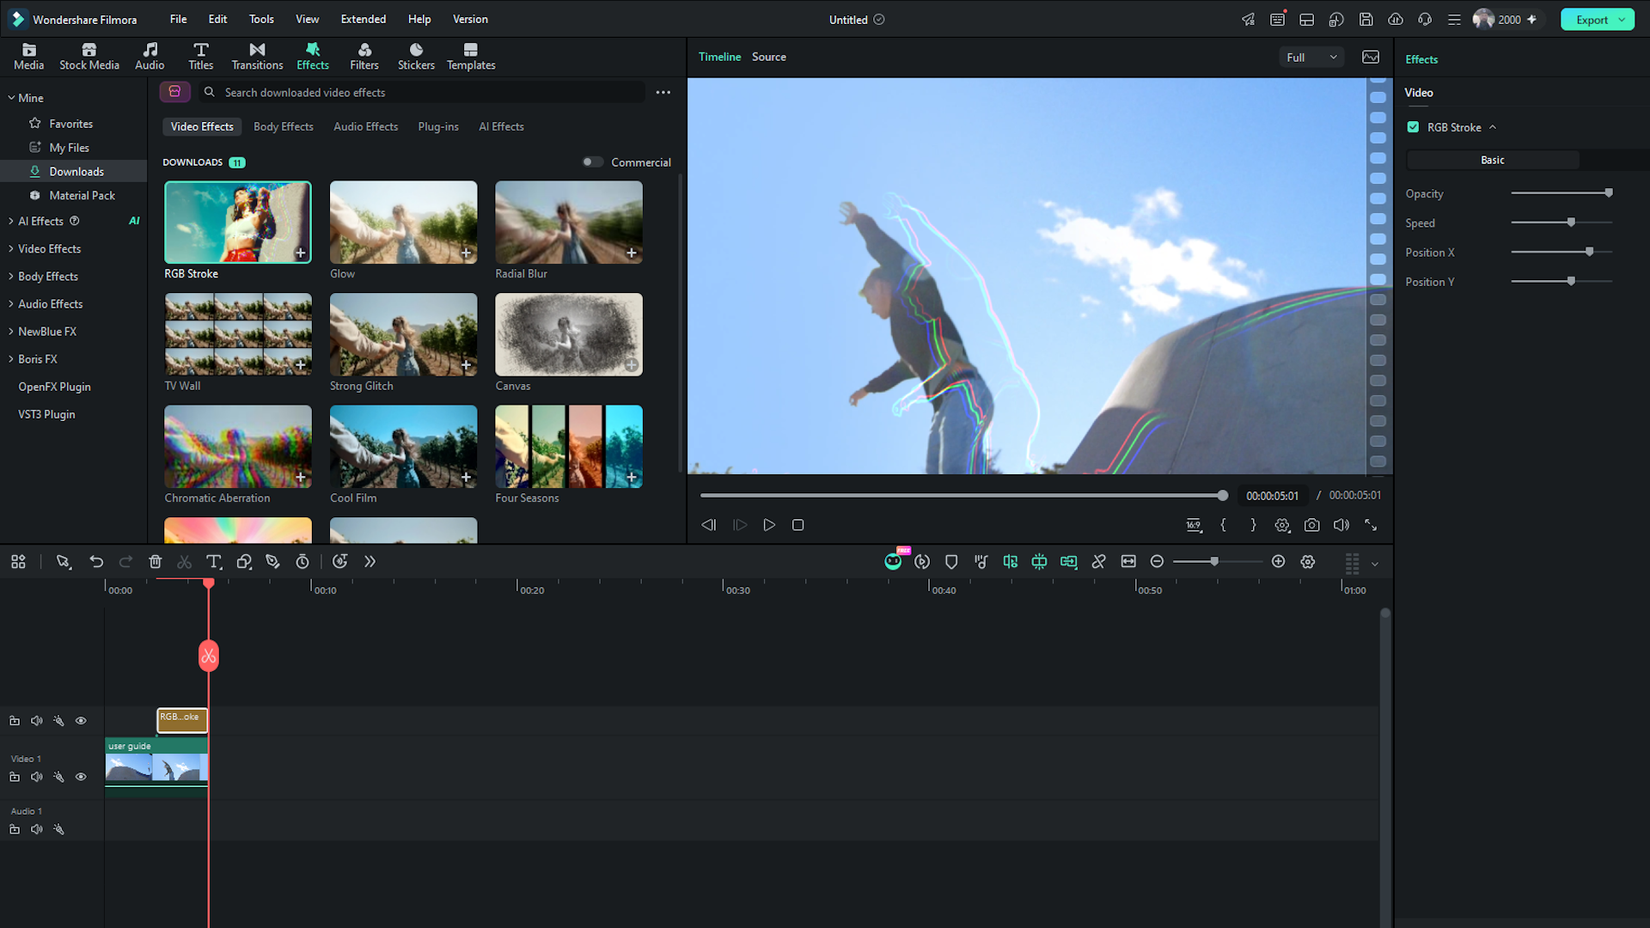1650x928 pixels.
Task: Select the Basic button in Effects panel
Action: point(1492,160)
